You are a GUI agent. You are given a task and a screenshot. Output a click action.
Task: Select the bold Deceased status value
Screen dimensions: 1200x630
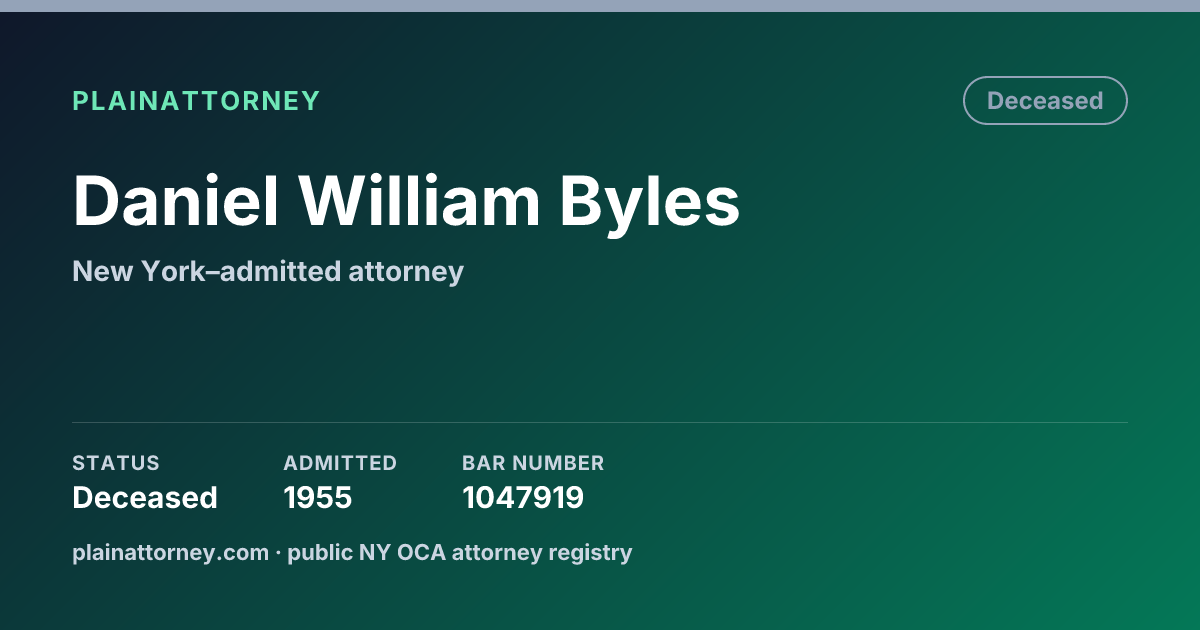(x=145, y=498)
